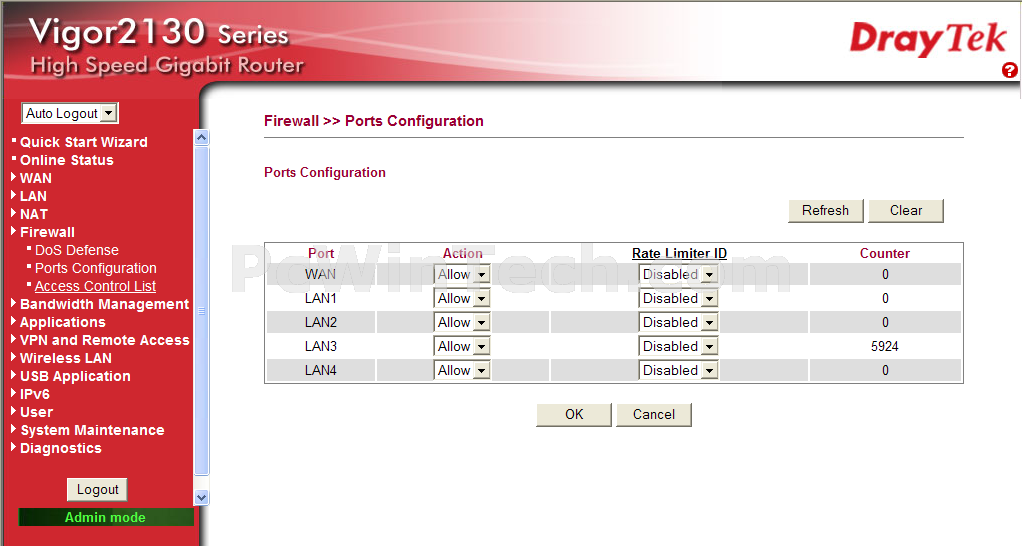Click the Counter column header
The image size is (1022, 546).
(884, 253)
